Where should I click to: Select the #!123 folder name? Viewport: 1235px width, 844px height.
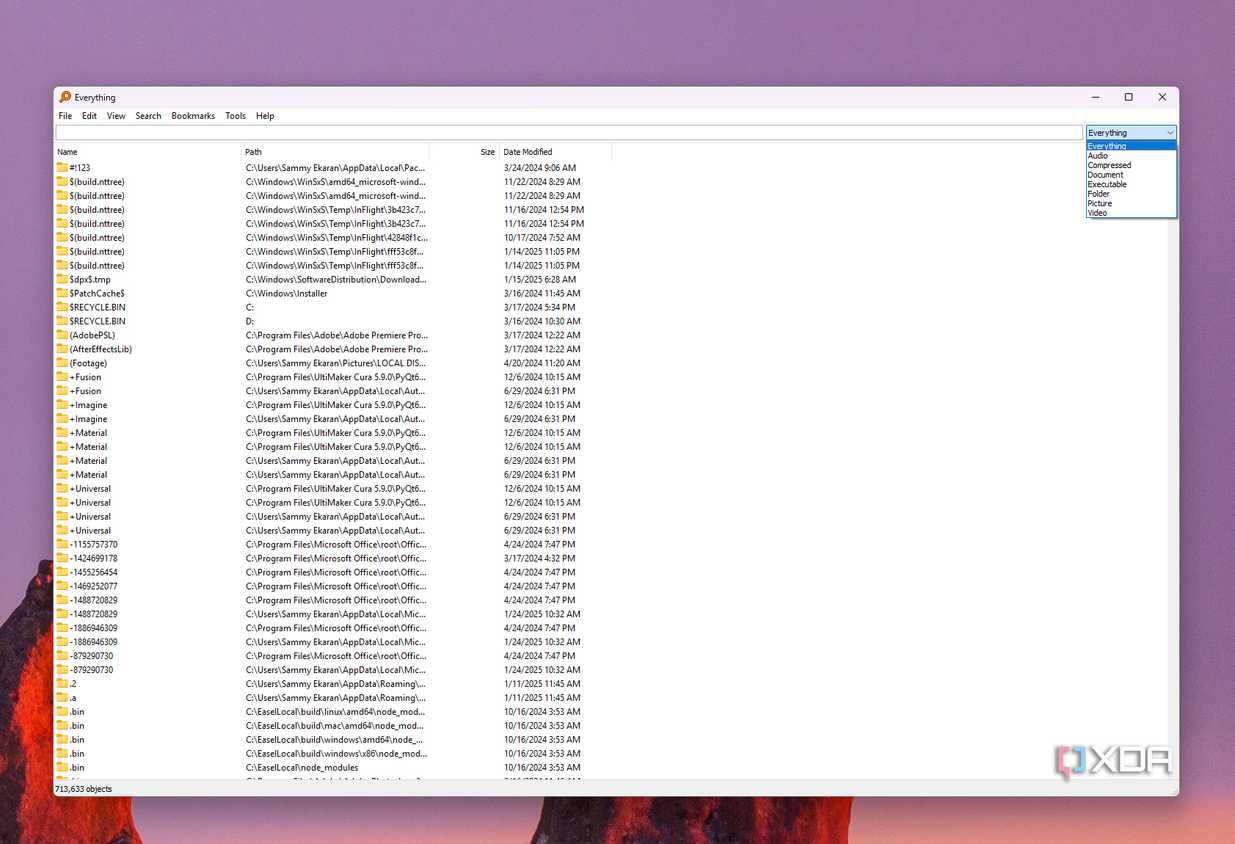[x=80, y=168]
